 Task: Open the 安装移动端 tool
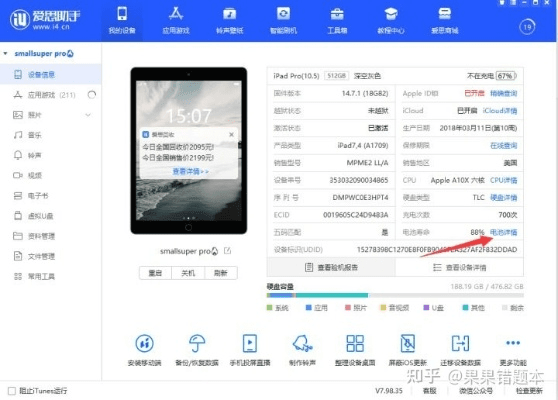click(x=144, y=350)
